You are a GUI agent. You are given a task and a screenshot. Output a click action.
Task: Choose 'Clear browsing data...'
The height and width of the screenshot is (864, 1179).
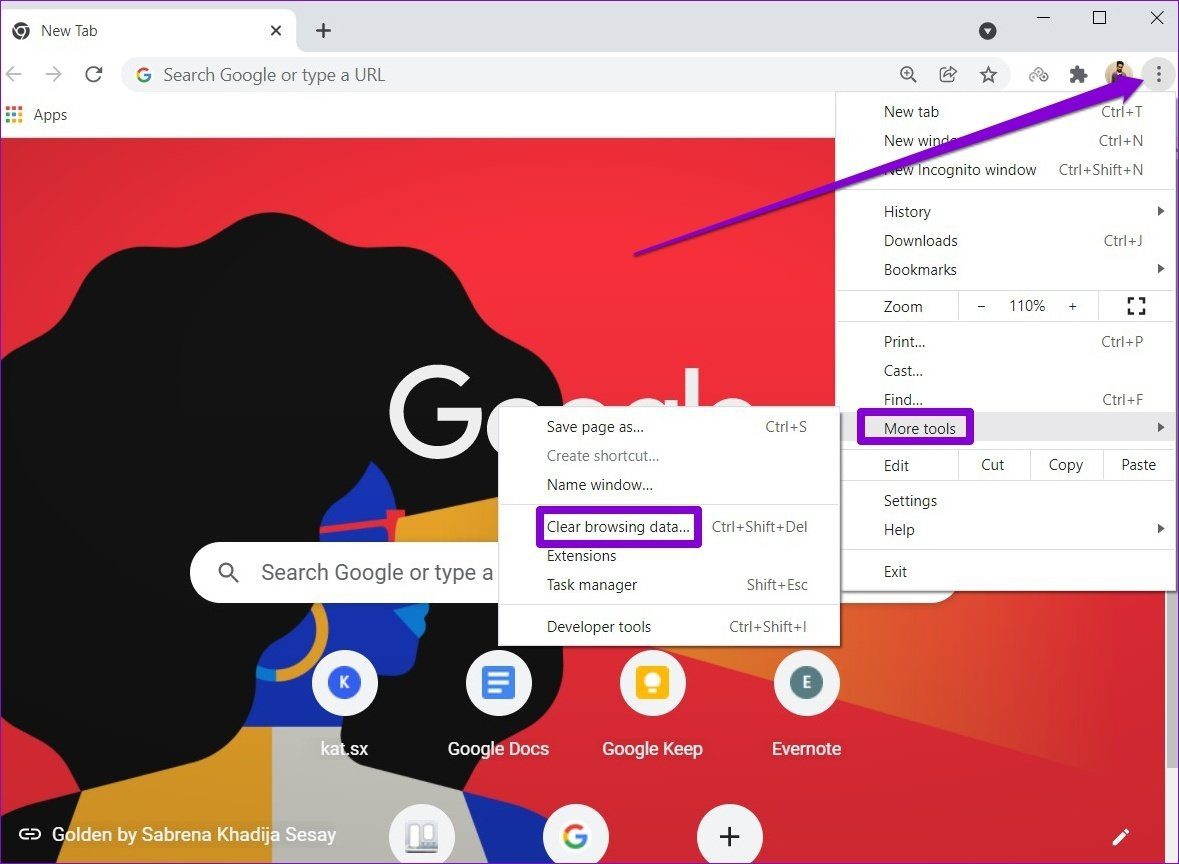pyautogui.click(x=669, y=526)
